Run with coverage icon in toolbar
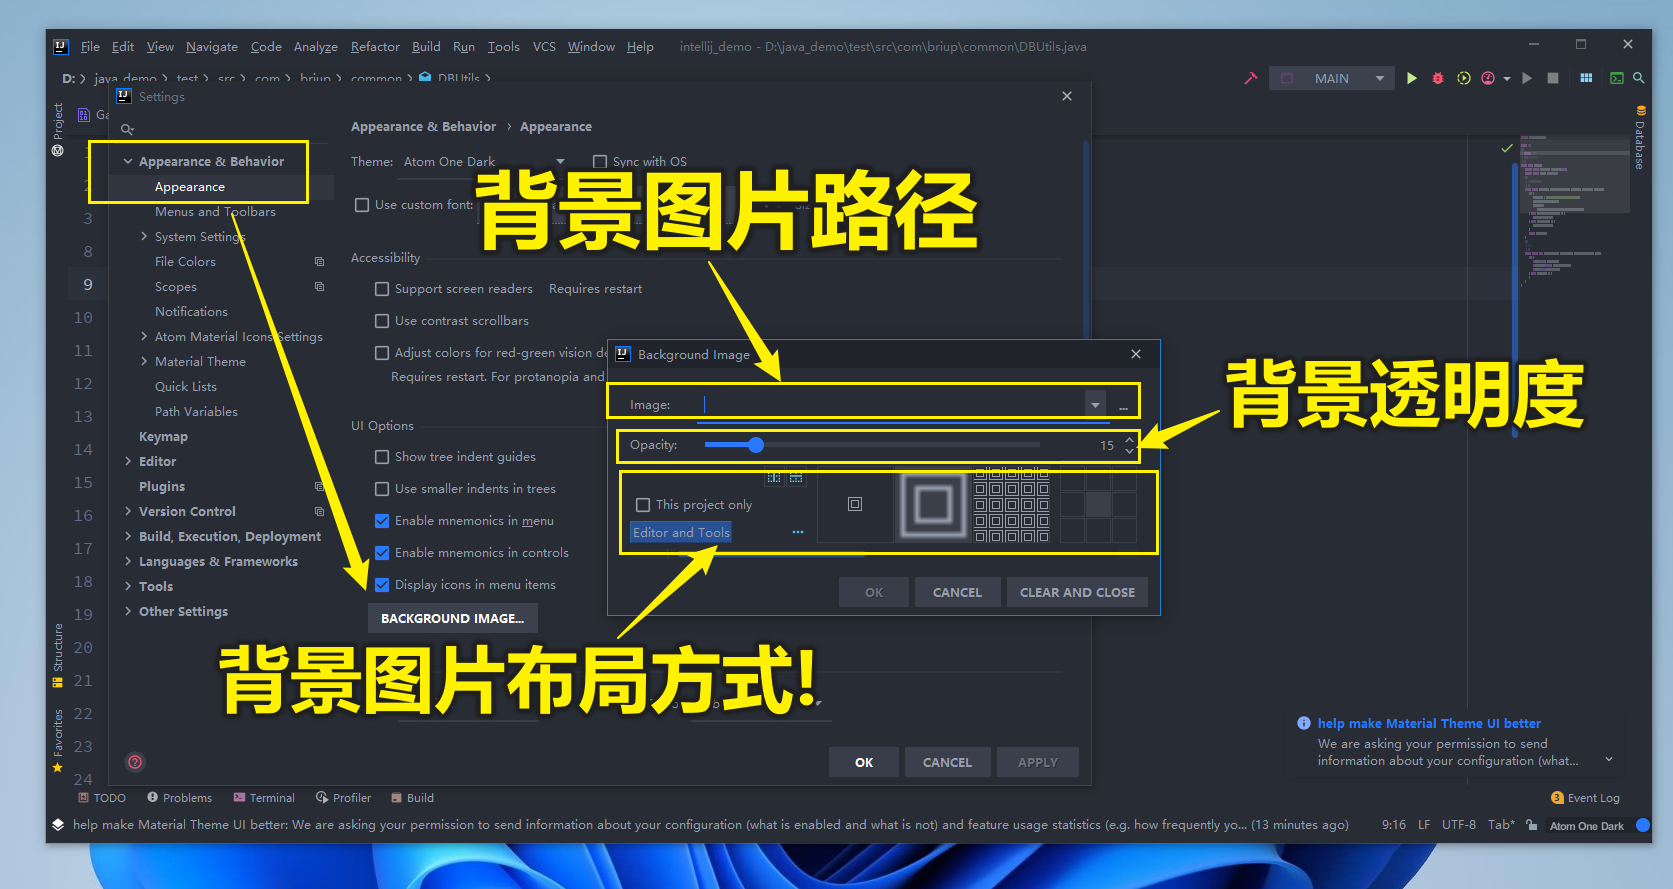The width and height of the screenshot is (1673, 889). coord(1464,78)
